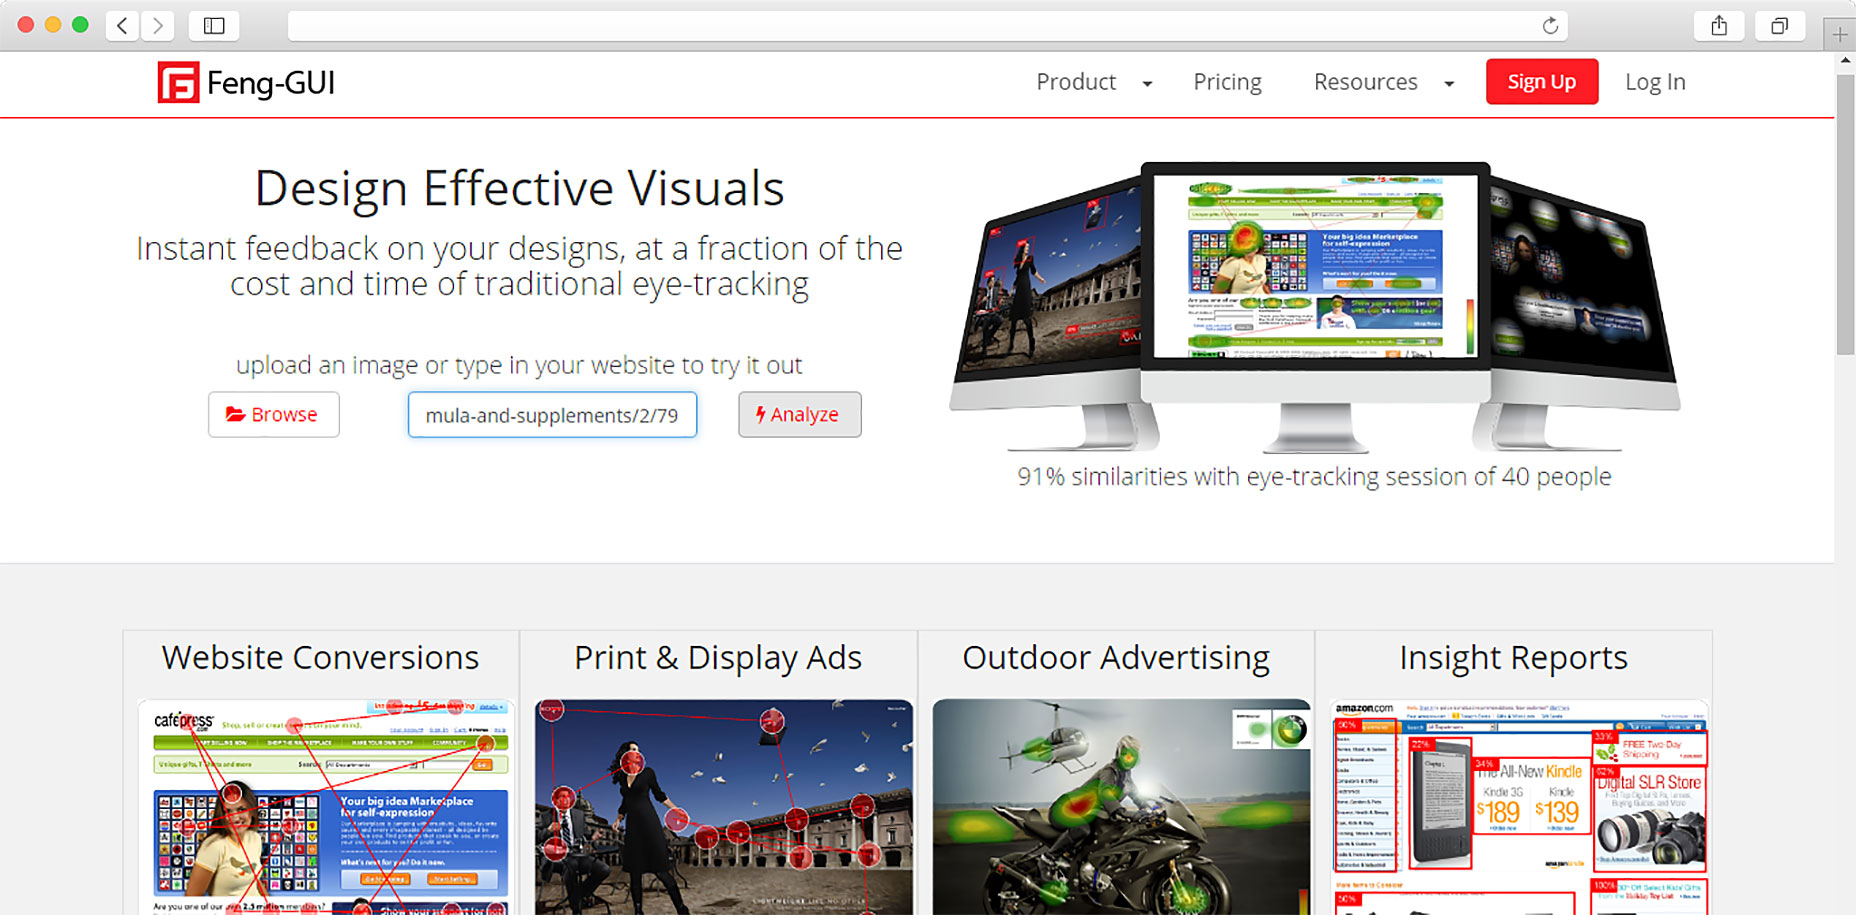Open the Pricing page
The height and width of the screenshot is (915, 1856).
coord(1227,82)
